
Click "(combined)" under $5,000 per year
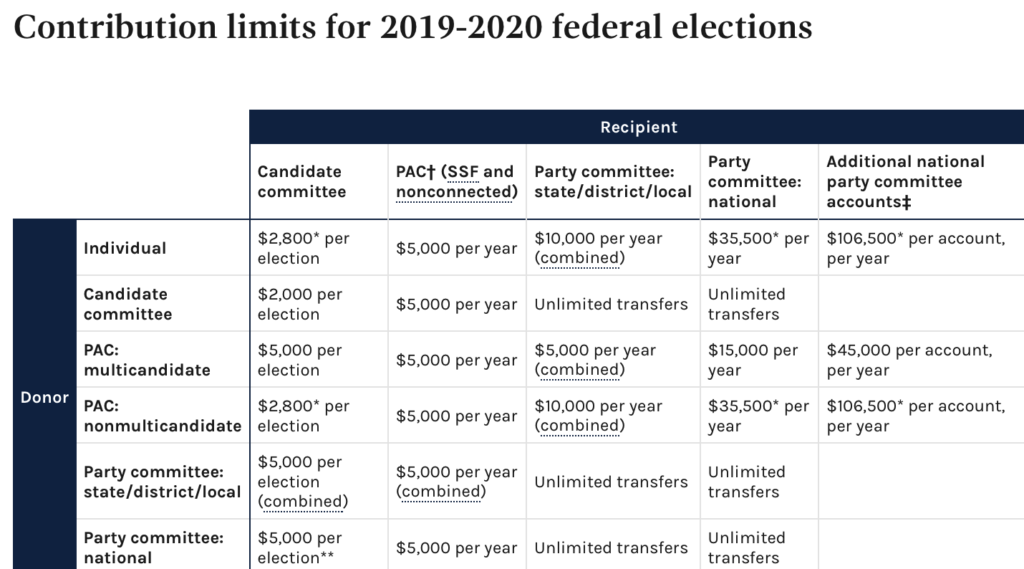[441, 492]
